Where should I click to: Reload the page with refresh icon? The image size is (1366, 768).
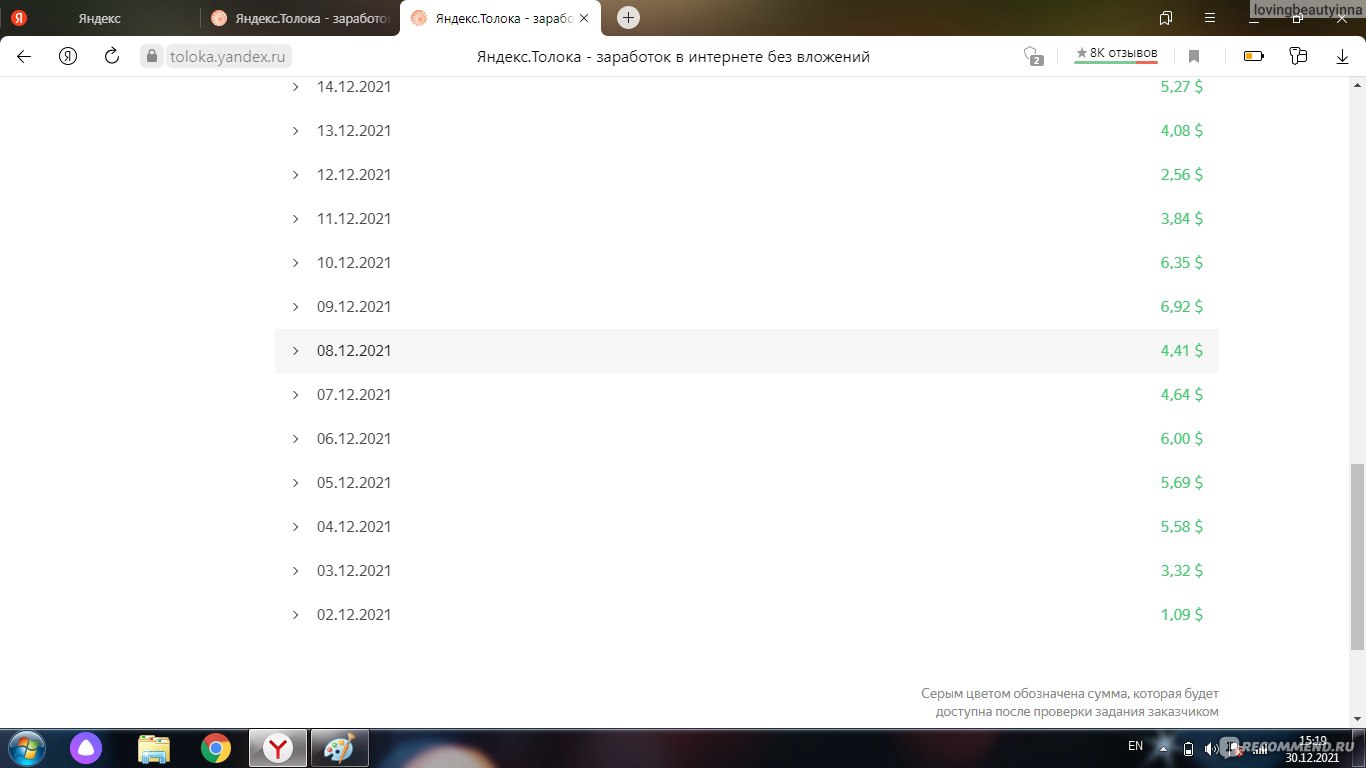pyautogui.click(x=112, y=57)
